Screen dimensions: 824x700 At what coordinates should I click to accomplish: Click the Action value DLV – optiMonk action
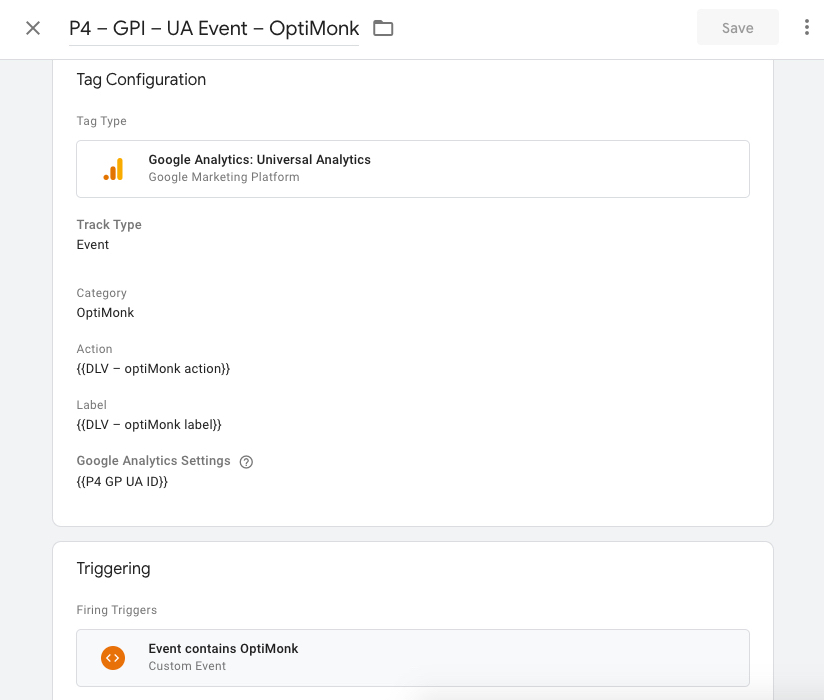tap(153, 369)
